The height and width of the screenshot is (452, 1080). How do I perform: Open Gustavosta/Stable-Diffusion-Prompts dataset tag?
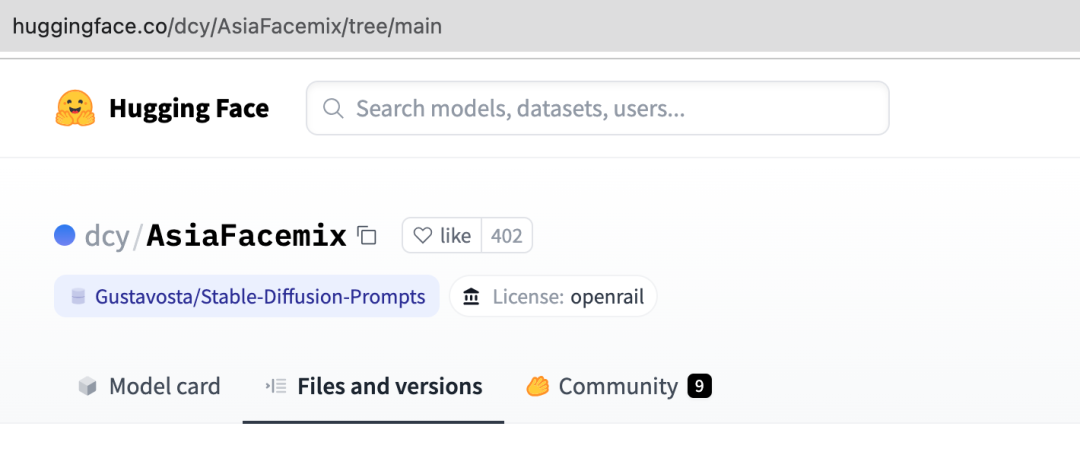tap(247, 296)
